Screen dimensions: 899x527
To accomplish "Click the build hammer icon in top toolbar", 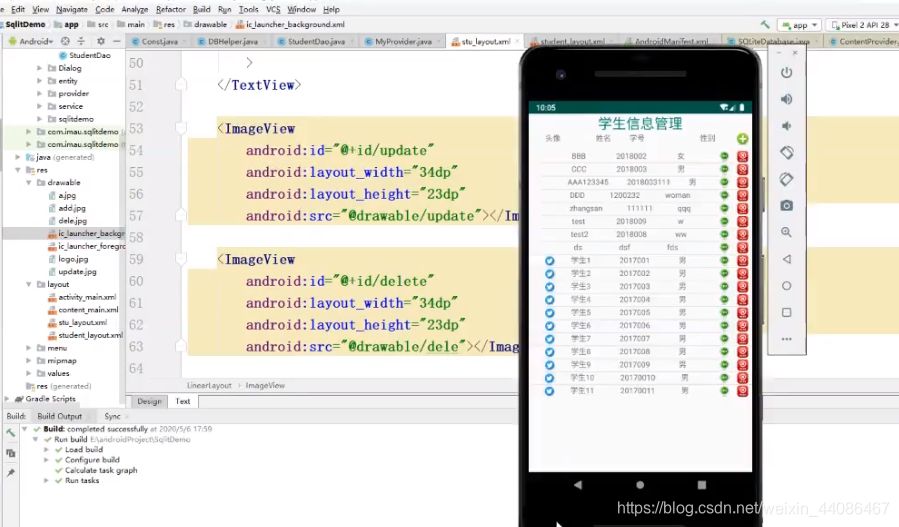I will point(765,25).
